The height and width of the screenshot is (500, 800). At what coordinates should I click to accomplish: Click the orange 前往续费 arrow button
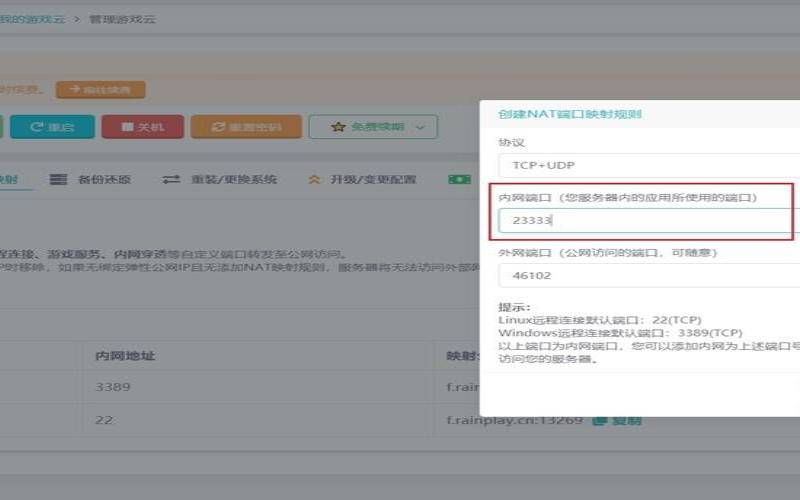tap(101, 90)
